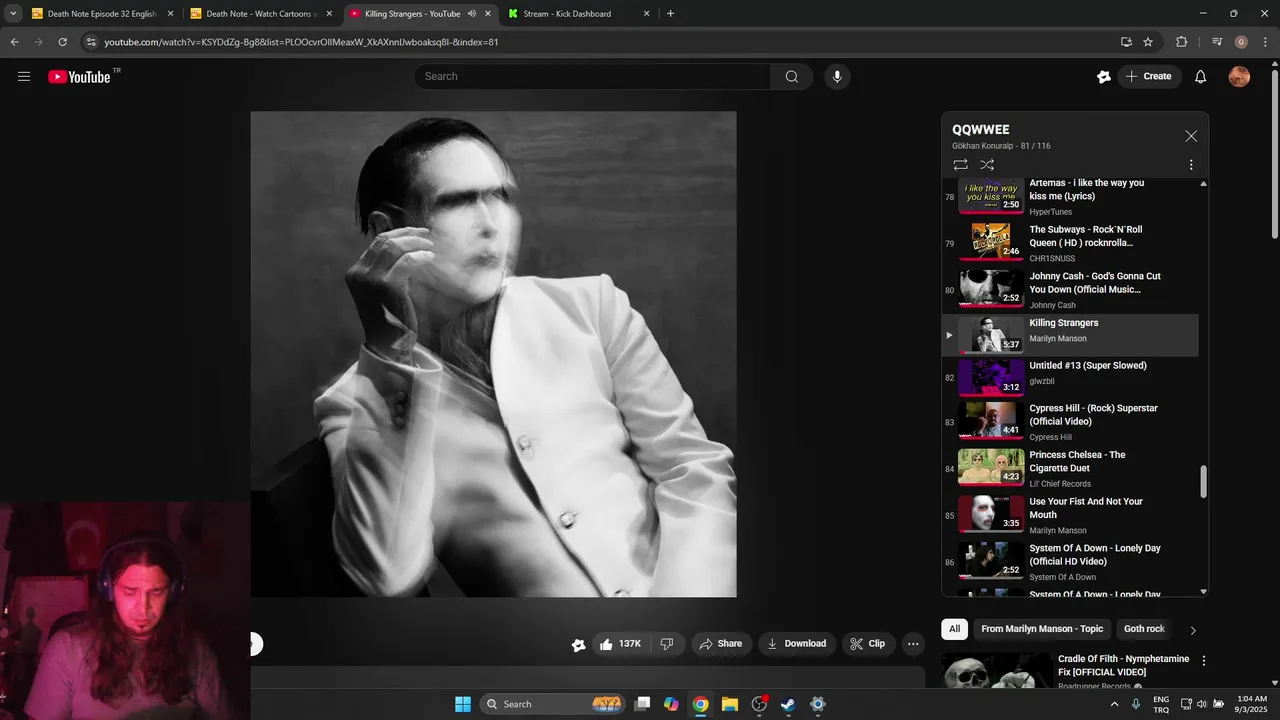Start voice search with the microphone
The height and width of the screenshot is (720, 1280).
[837, 76]
